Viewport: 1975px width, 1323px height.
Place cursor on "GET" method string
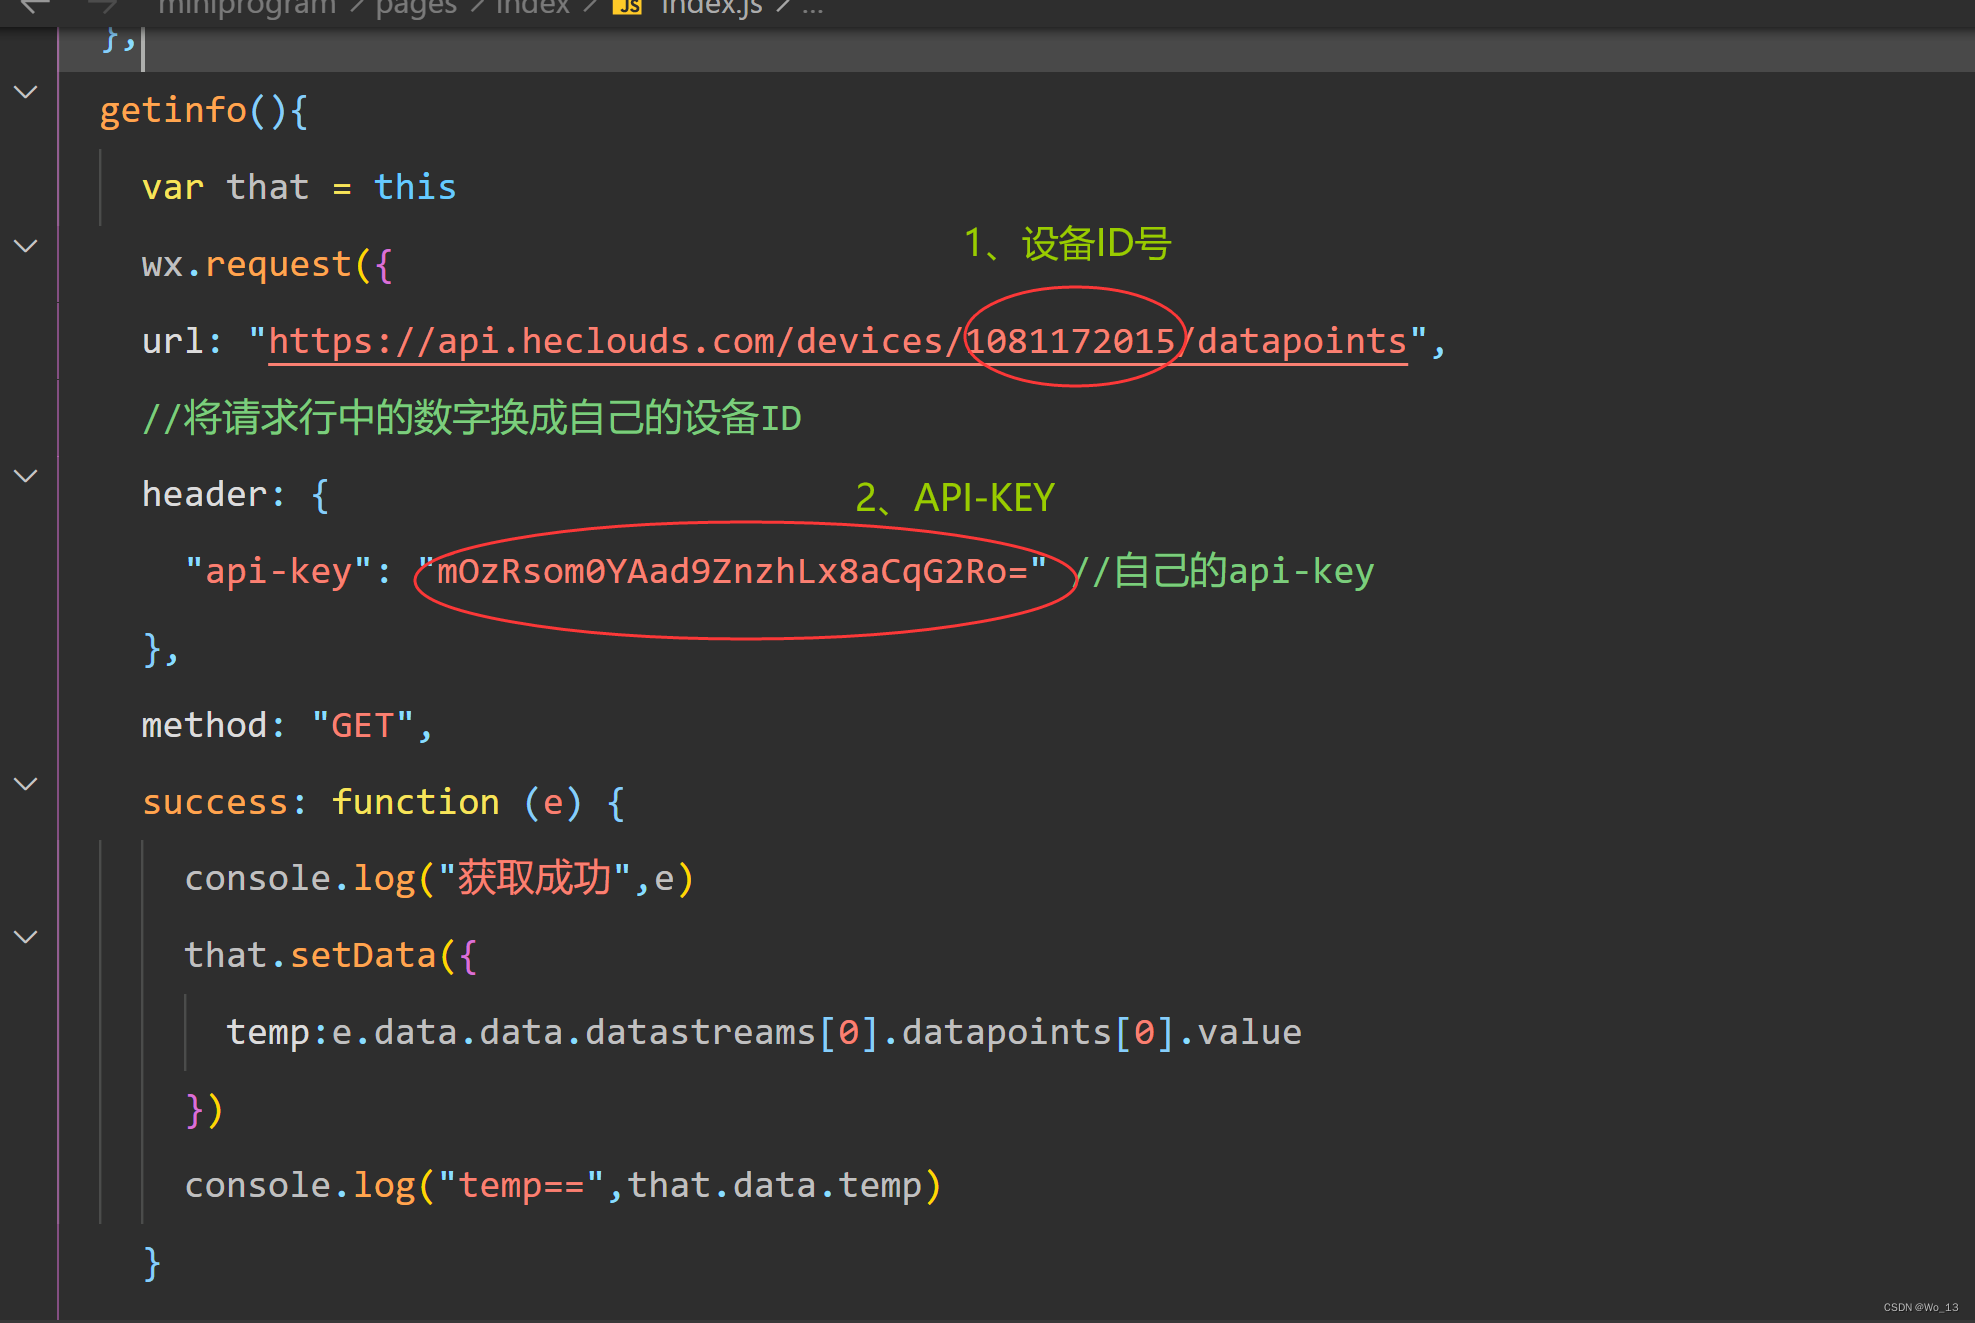click(x=362, y=726)
